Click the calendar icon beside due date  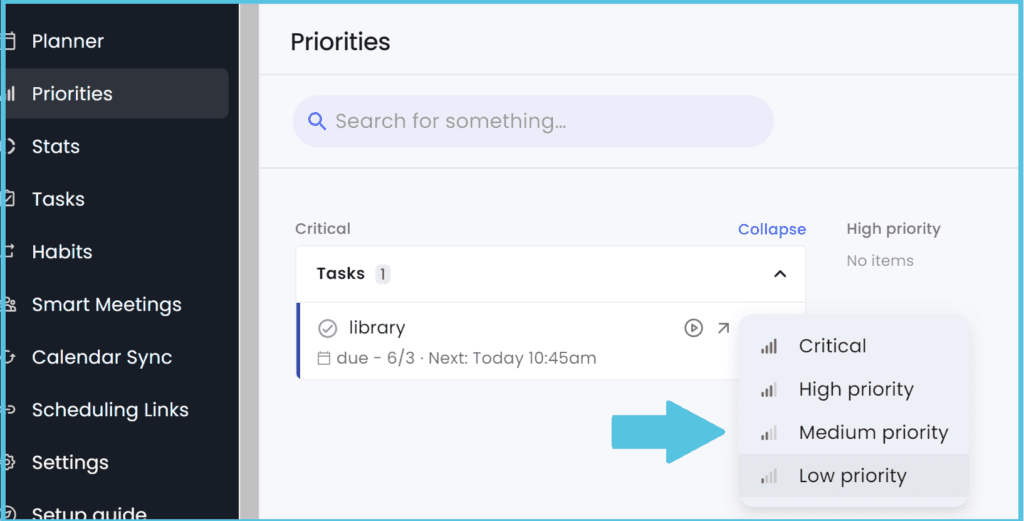323,358
